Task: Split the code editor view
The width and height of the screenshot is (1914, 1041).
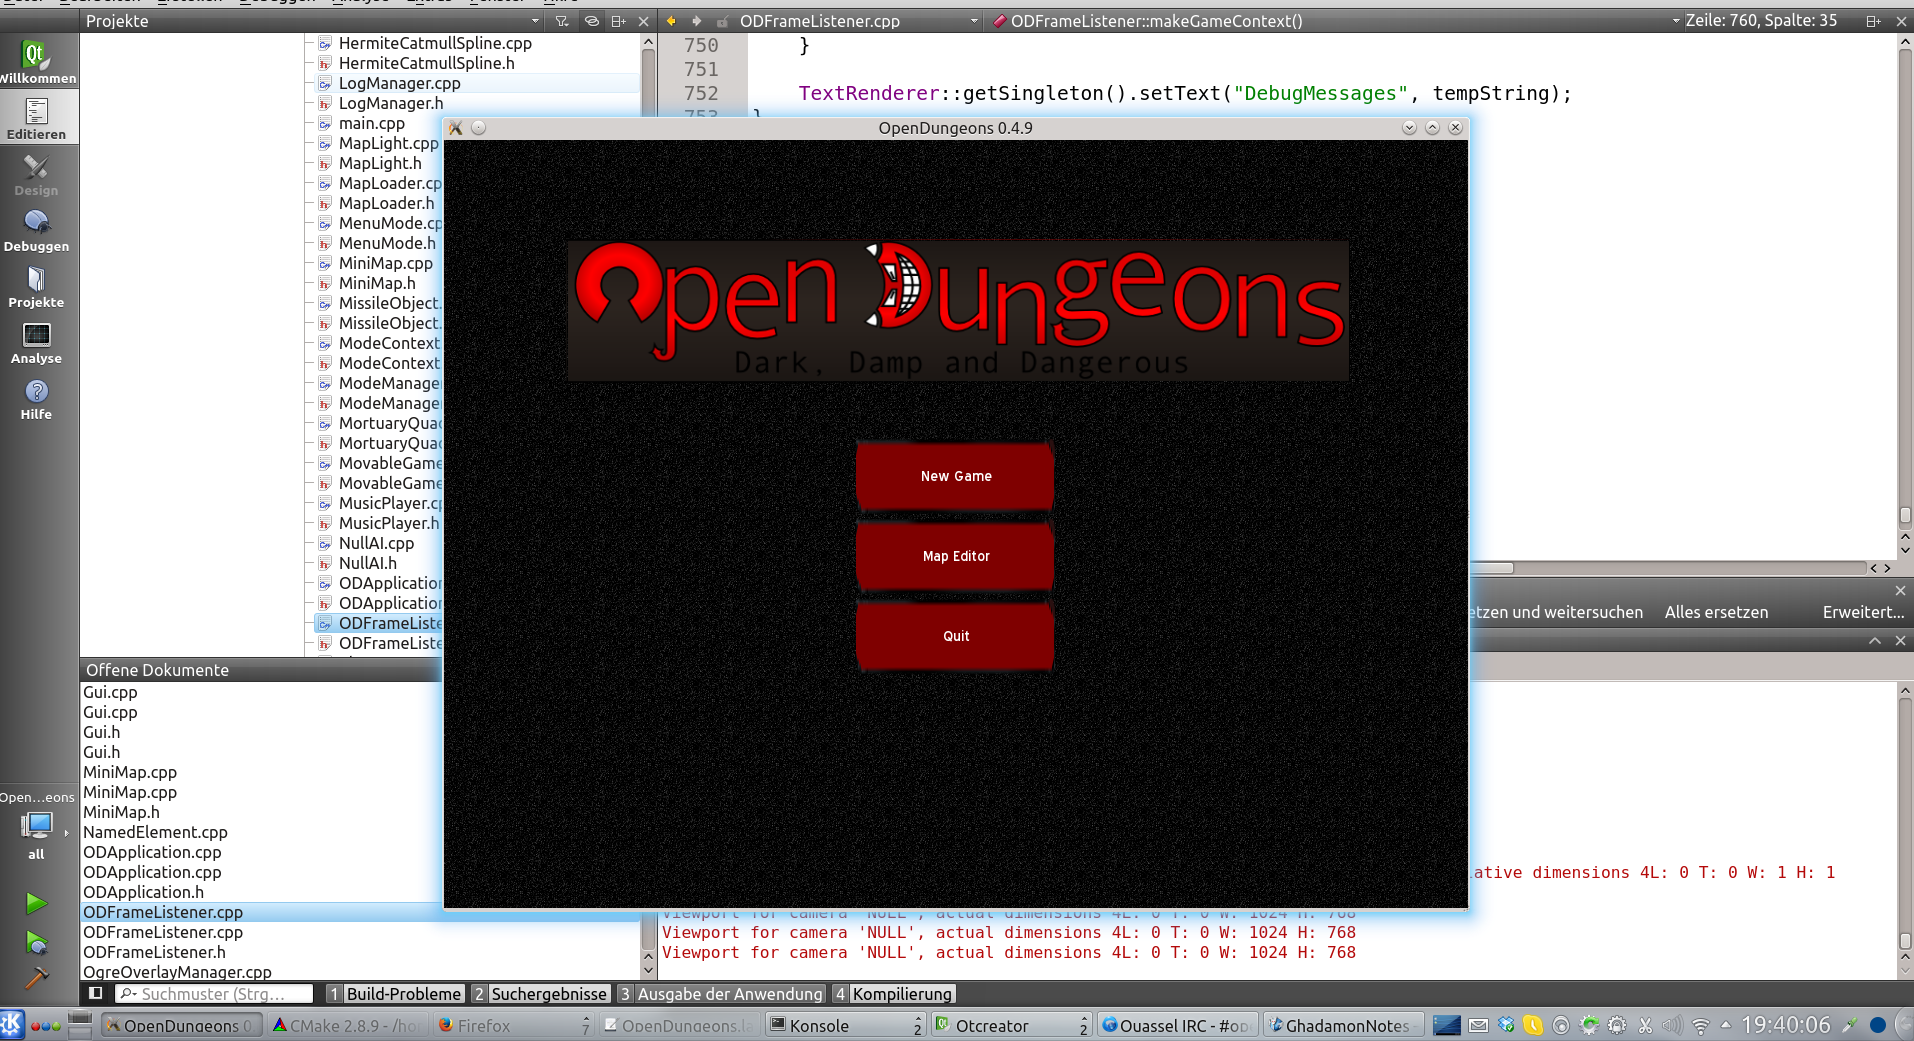Action: coord(1873,21)
